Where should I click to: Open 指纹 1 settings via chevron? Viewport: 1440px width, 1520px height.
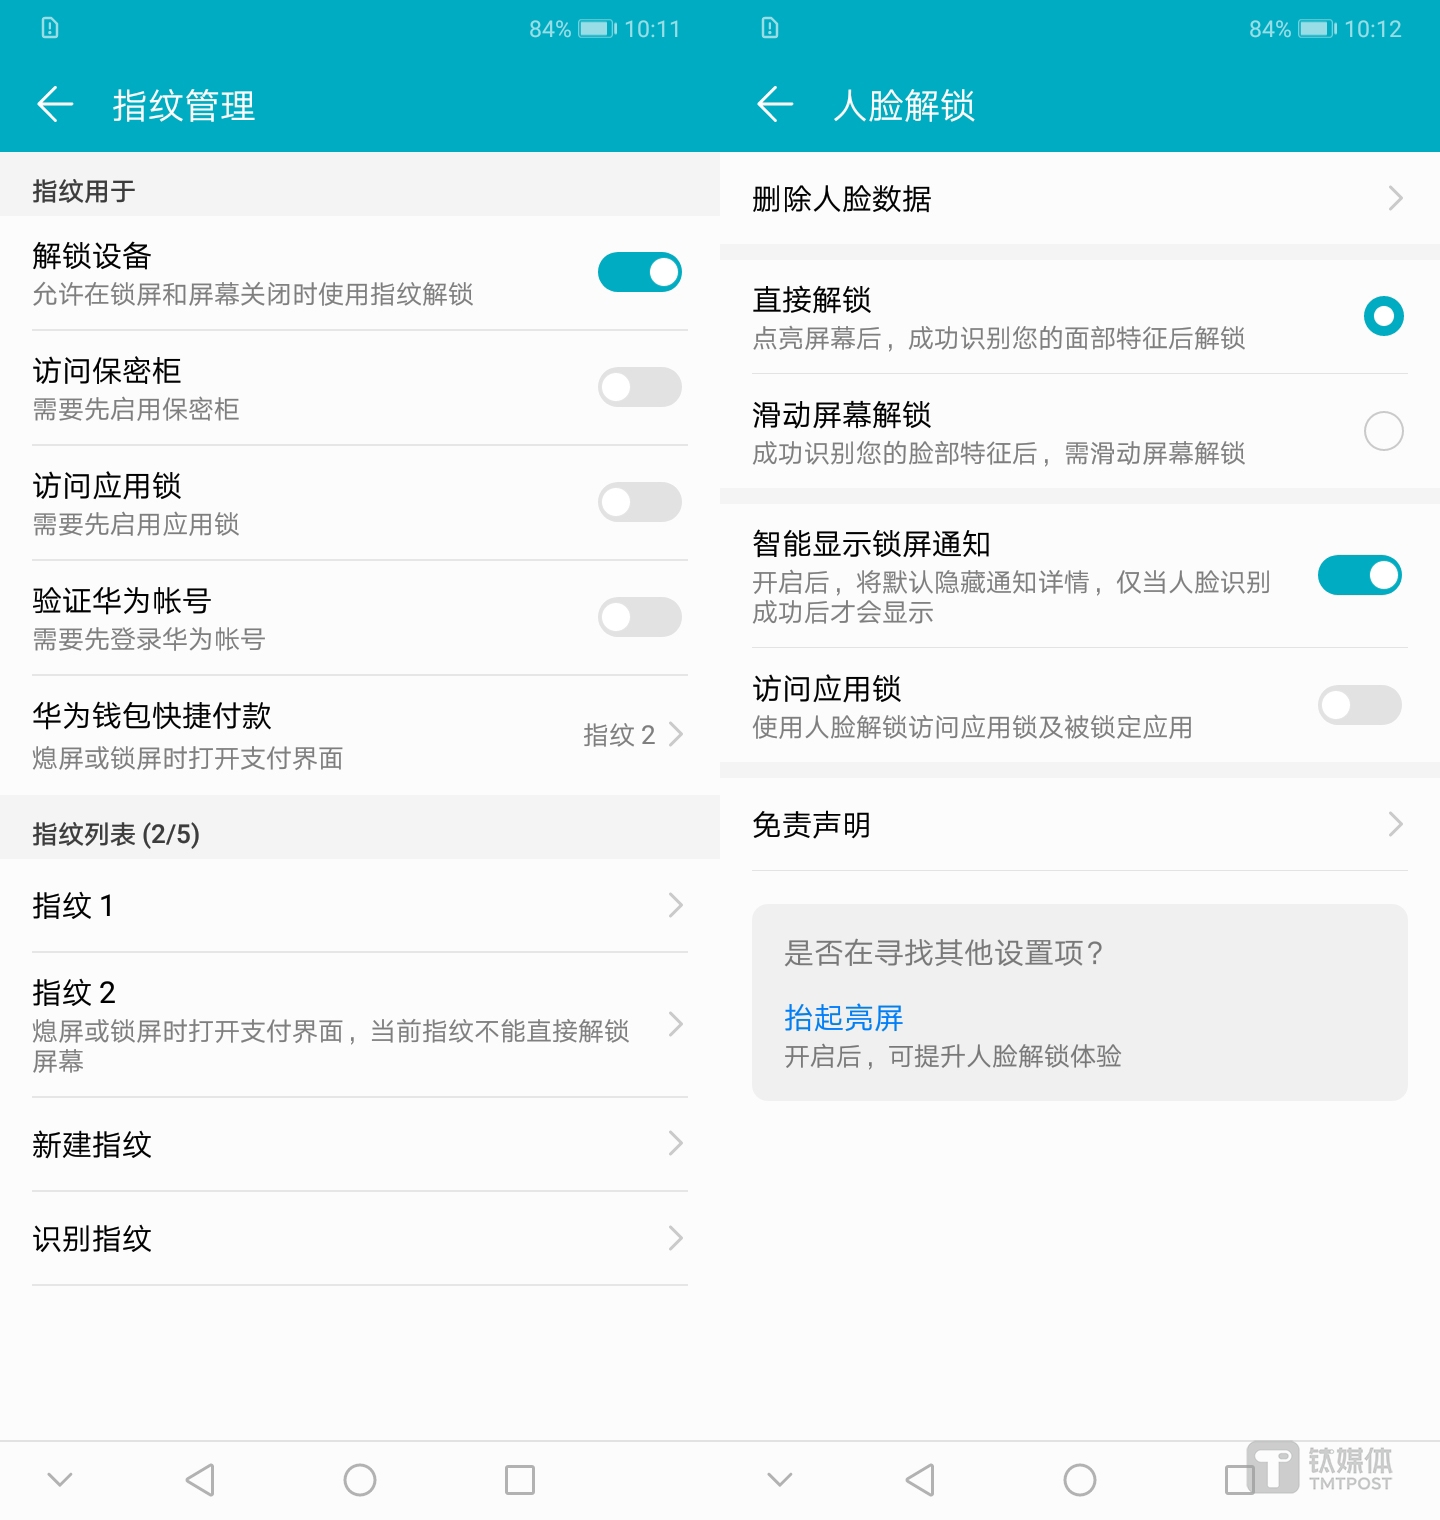676,905
